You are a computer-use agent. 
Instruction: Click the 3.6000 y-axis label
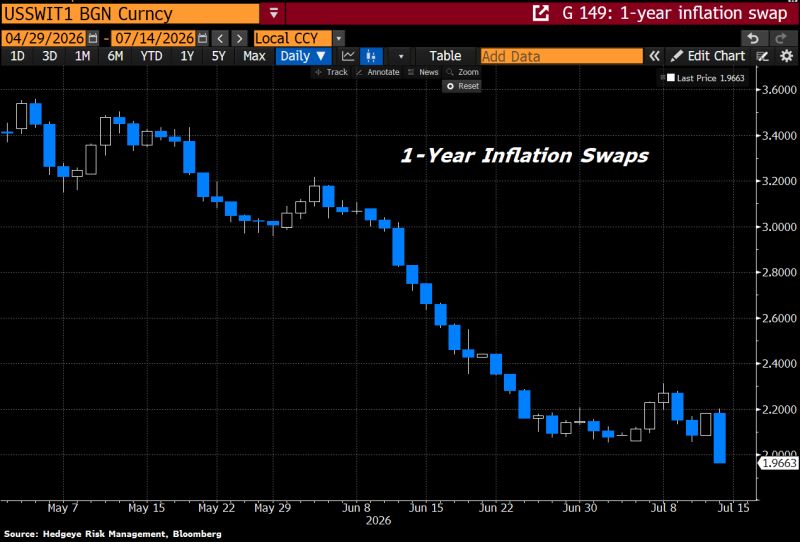pyautogui.click(x=779, y=90)
